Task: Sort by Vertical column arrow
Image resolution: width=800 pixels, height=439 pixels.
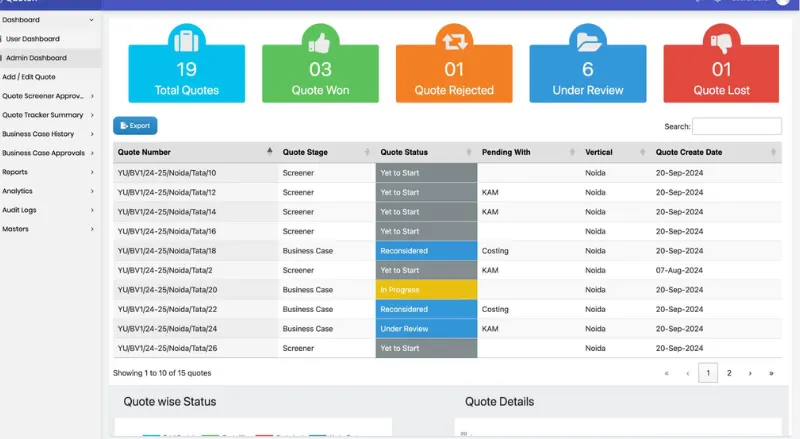Action: 642,152
